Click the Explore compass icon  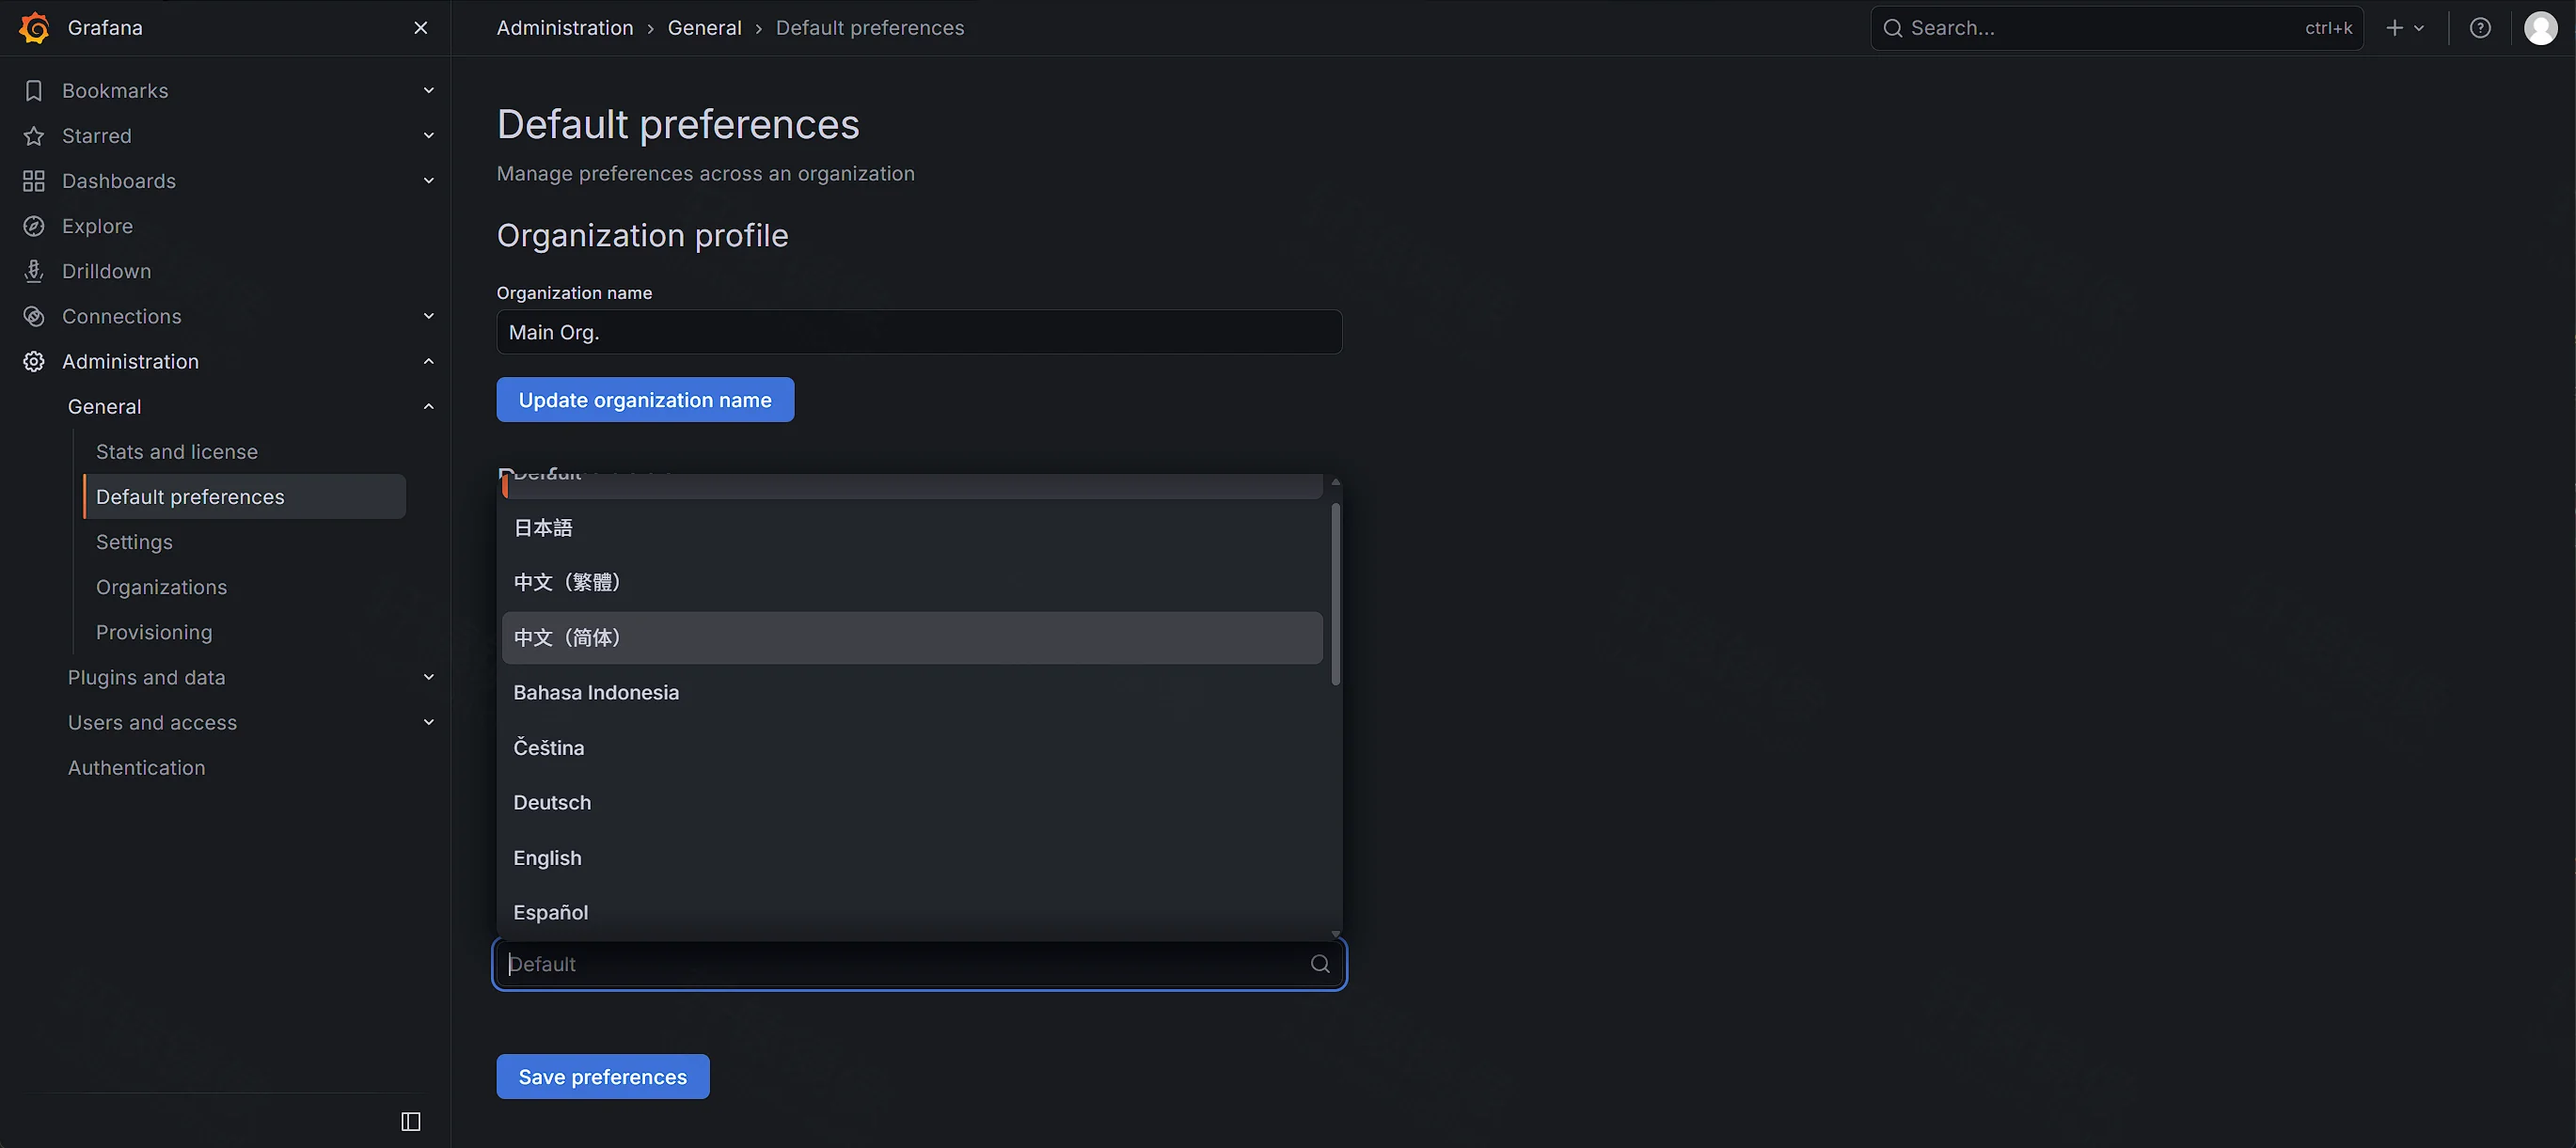34,226
